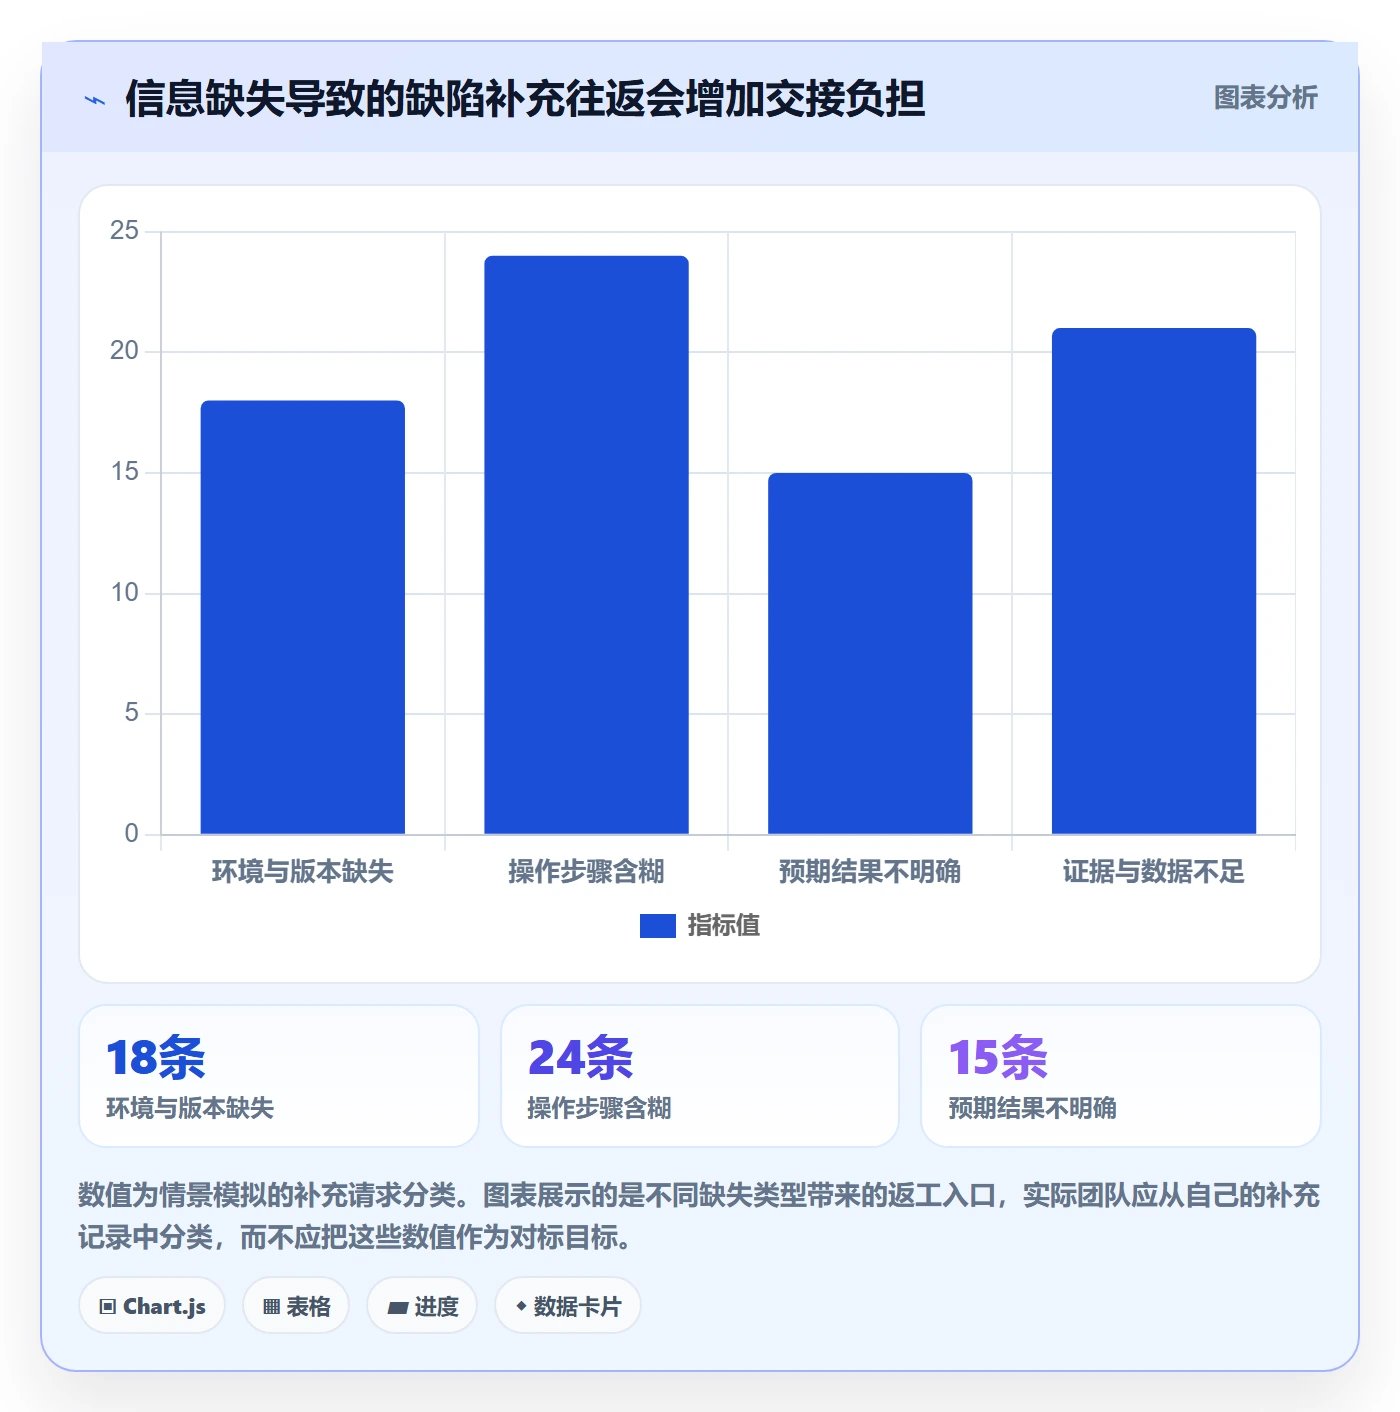Click the 预期结果不明确 bar in chart
1400x1412 pixels.
click(870, 653)
